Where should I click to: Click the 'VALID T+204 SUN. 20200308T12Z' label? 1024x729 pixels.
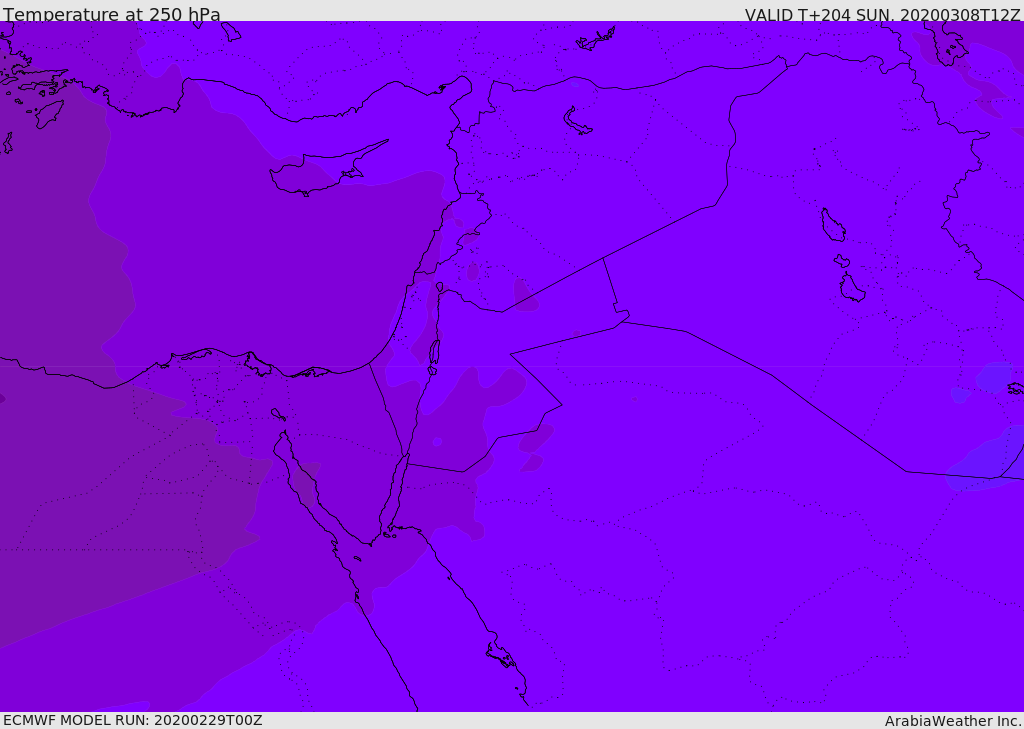click(882, 15)
